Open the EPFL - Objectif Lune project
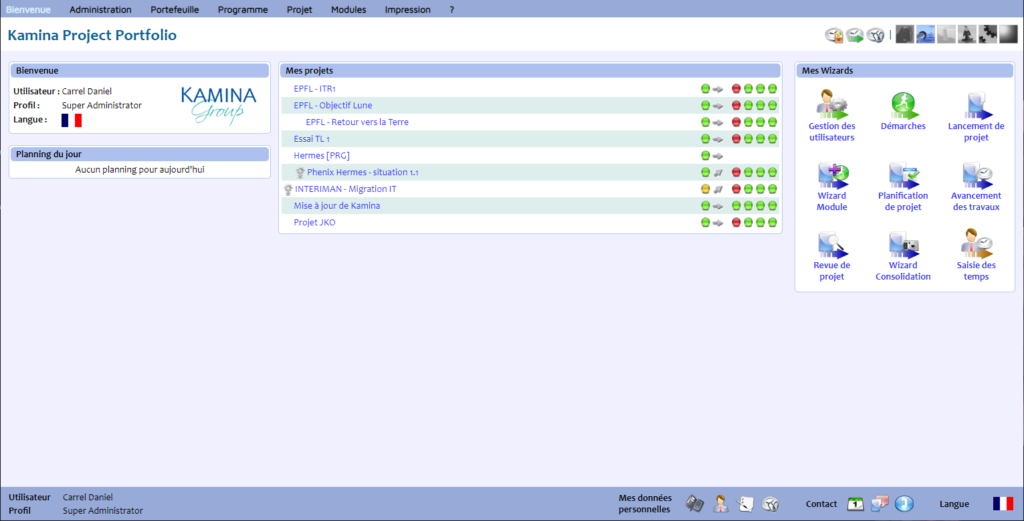The width and height of the screenshot is (1024, 521). click(x=333, y=105)
